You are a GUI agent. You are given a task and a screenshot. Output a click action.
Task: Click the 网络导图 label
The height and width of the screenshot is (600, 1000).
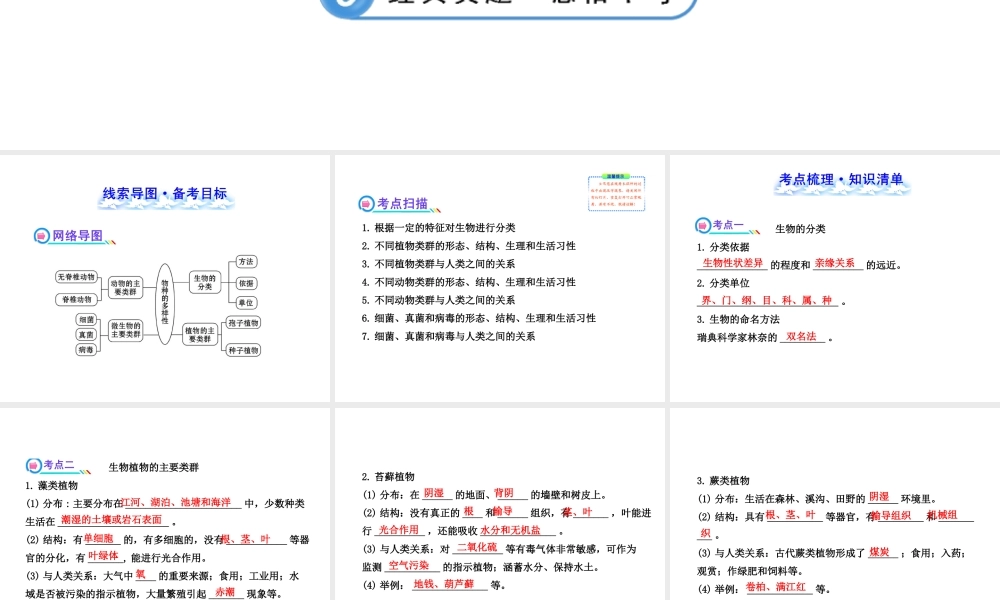tap(77, 236)
